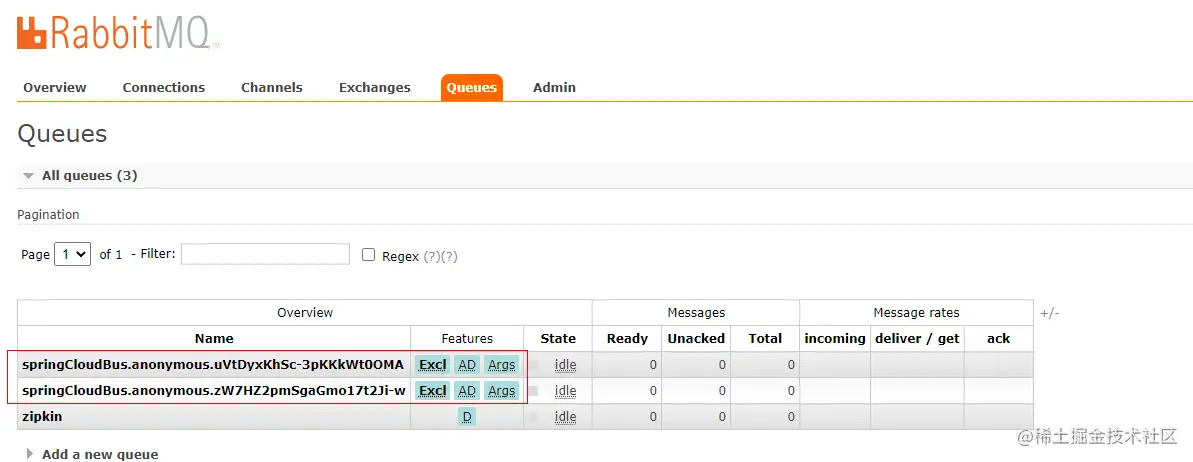Sort by the incoming rate header

click(835, 339)
